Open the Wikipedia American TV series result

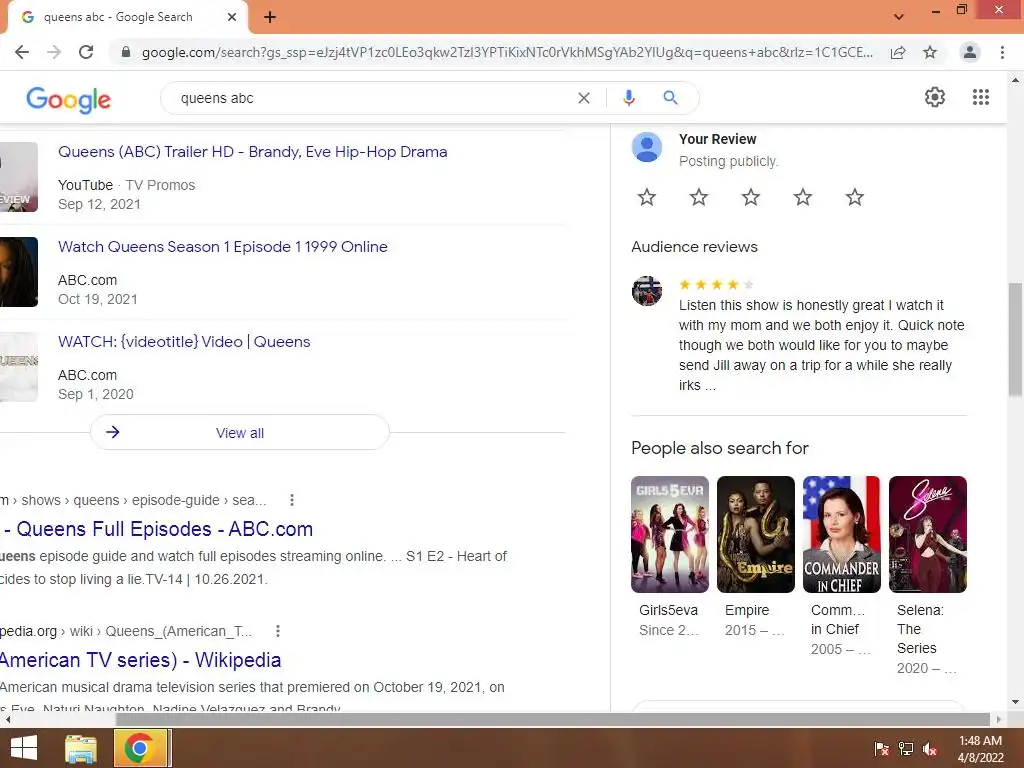point(140,660)
